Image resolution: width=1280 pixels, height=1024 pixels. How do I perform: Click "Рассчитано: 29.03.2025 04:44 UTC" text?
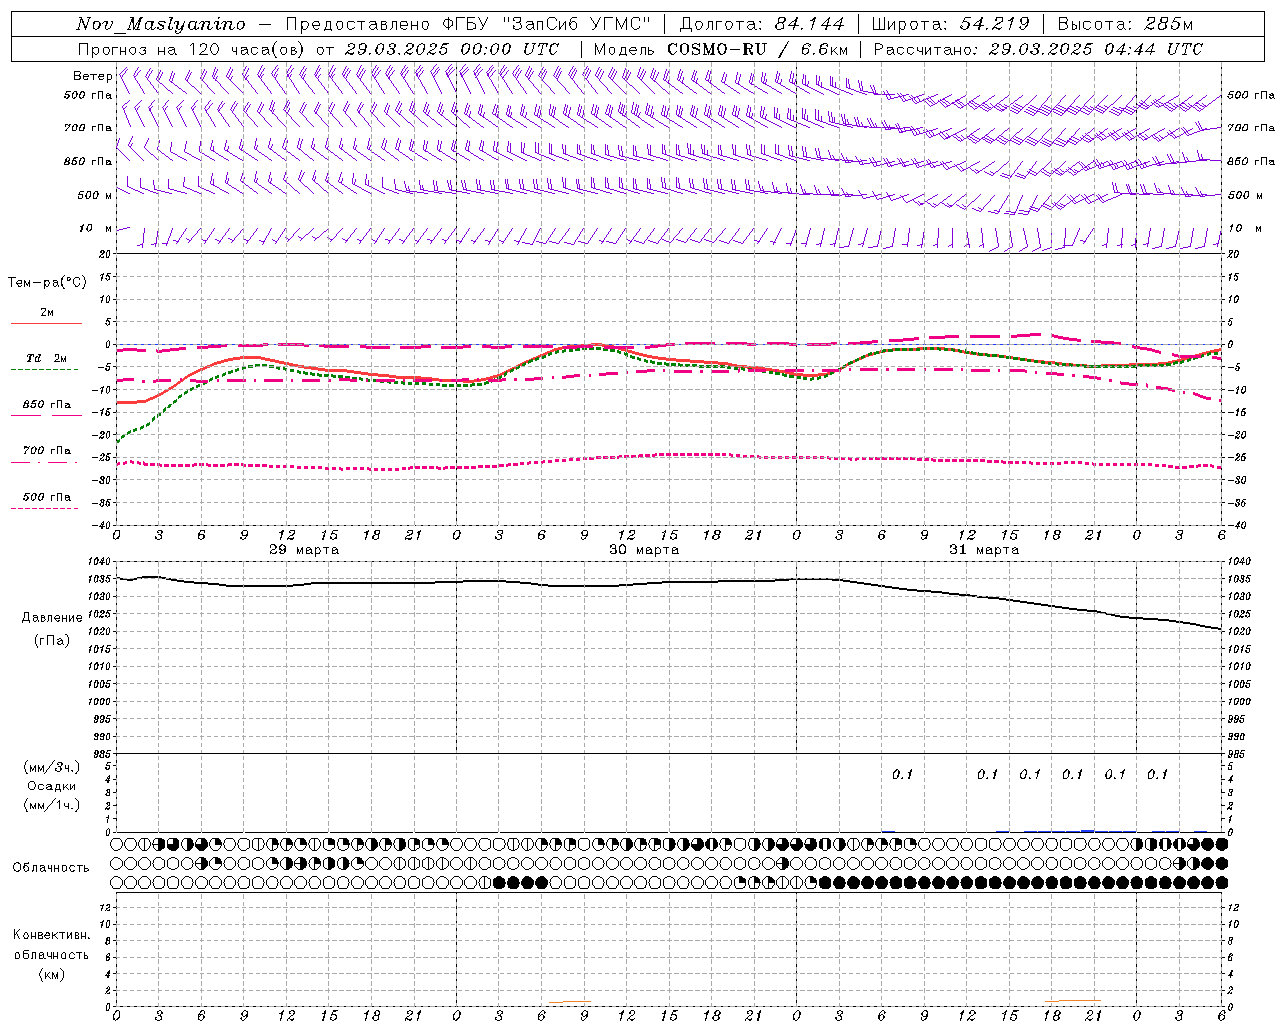[1037, 49]
